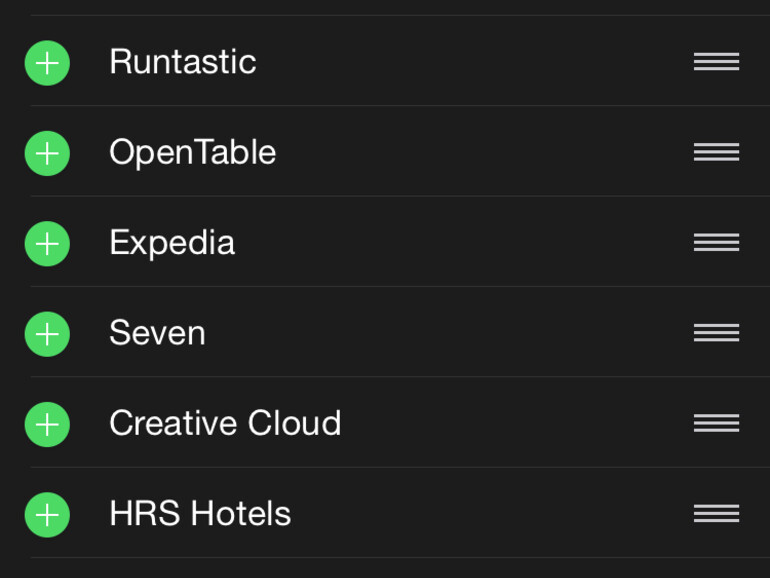This screenshot has width=770, height=578.
Task: Select the Creative Cloud label
Action: click(x=225, y=424)
